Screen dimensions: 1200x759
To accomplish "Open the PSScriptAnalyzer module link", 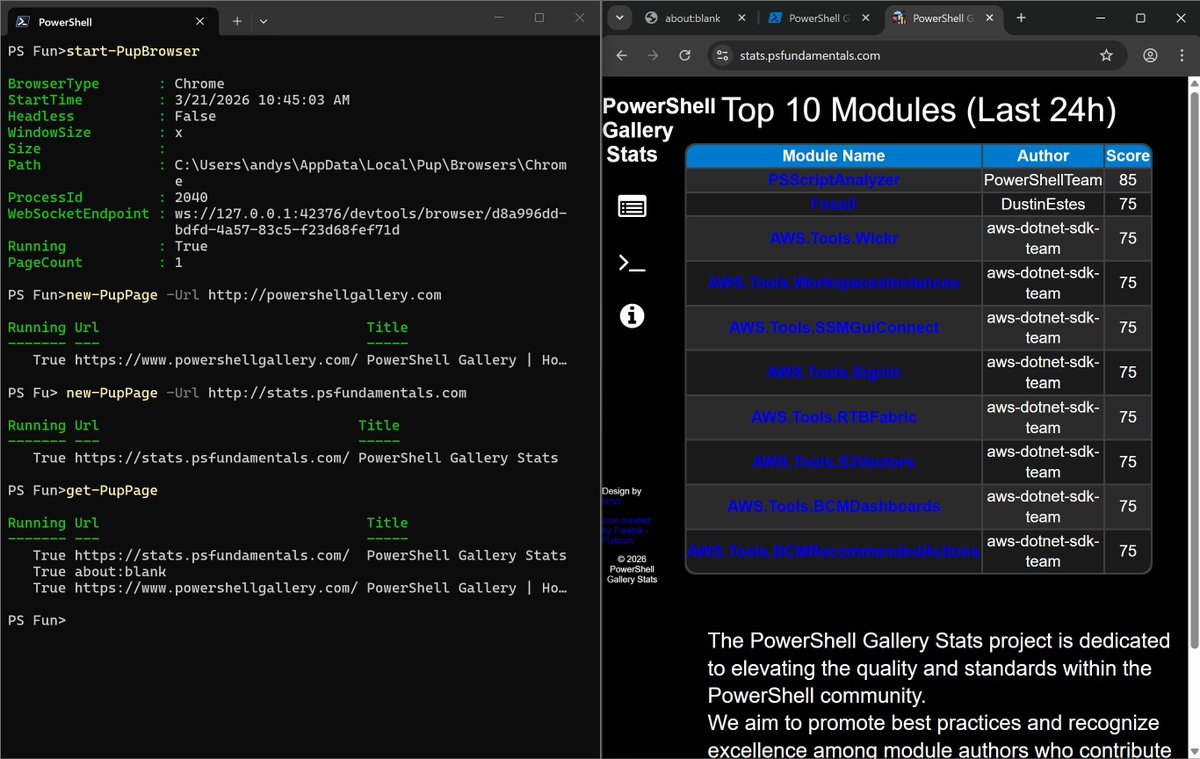I will 833,181.
